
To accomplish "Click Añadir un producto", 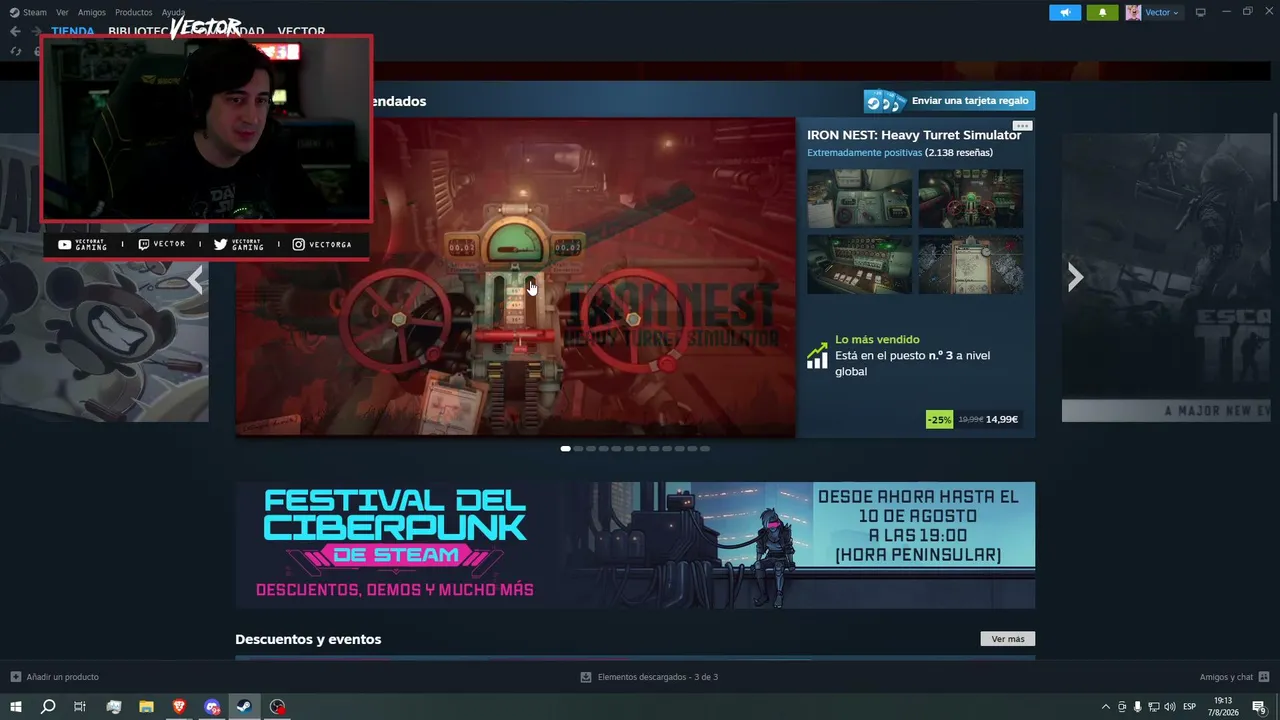I will coord(62,677).
